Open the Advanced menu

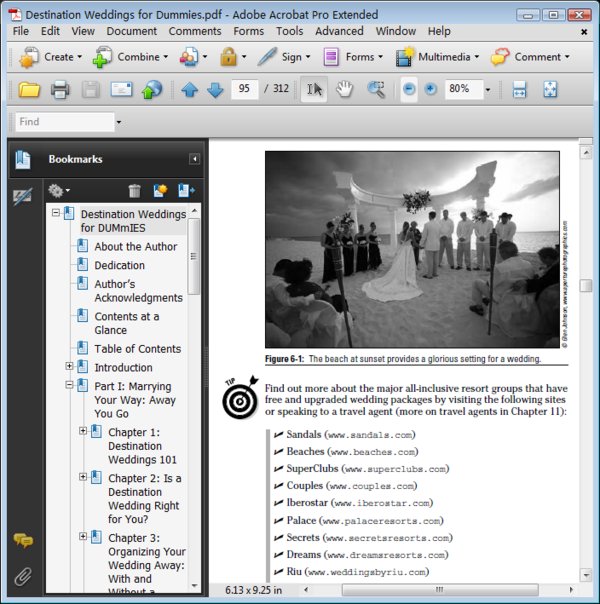(x=339, y=31)
